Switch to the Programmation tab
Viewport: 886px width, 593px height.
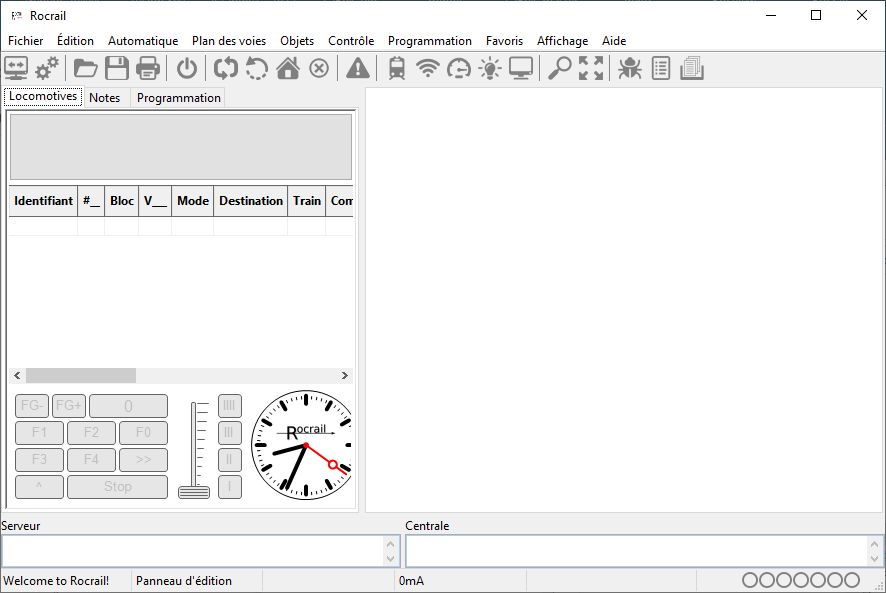[x=179, y=98]
